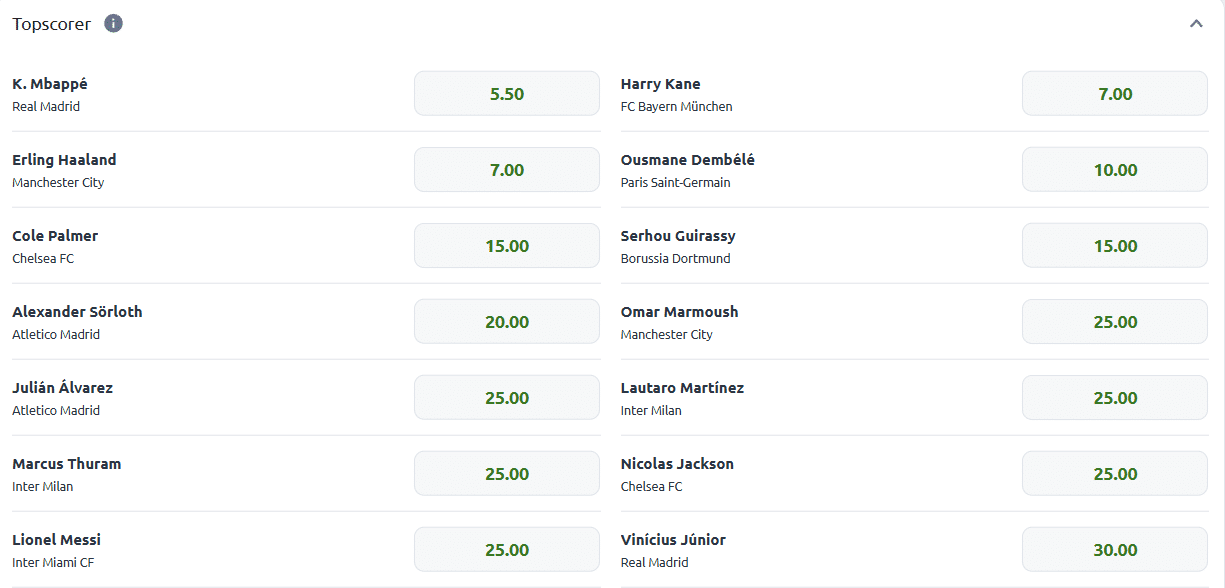Pick Vinícius Júnior odds 30.00
The image size is (1225, 588).
(x=1115, y=550)
